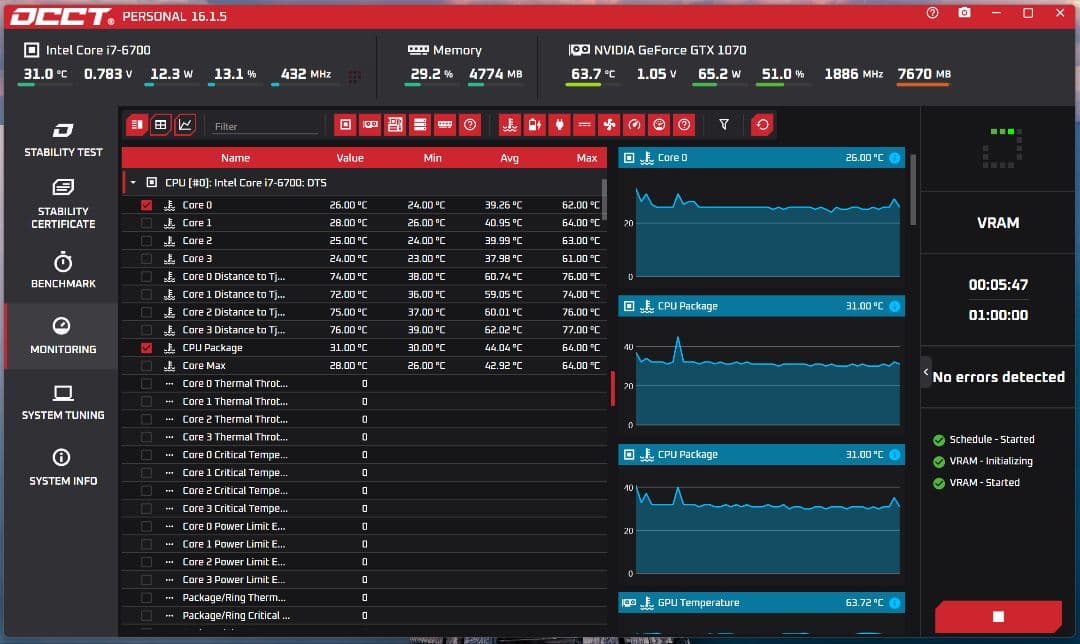Toggle clock speed gauge sensor filter
This screenshot has height=644, width=1080.
pos(634,125)
